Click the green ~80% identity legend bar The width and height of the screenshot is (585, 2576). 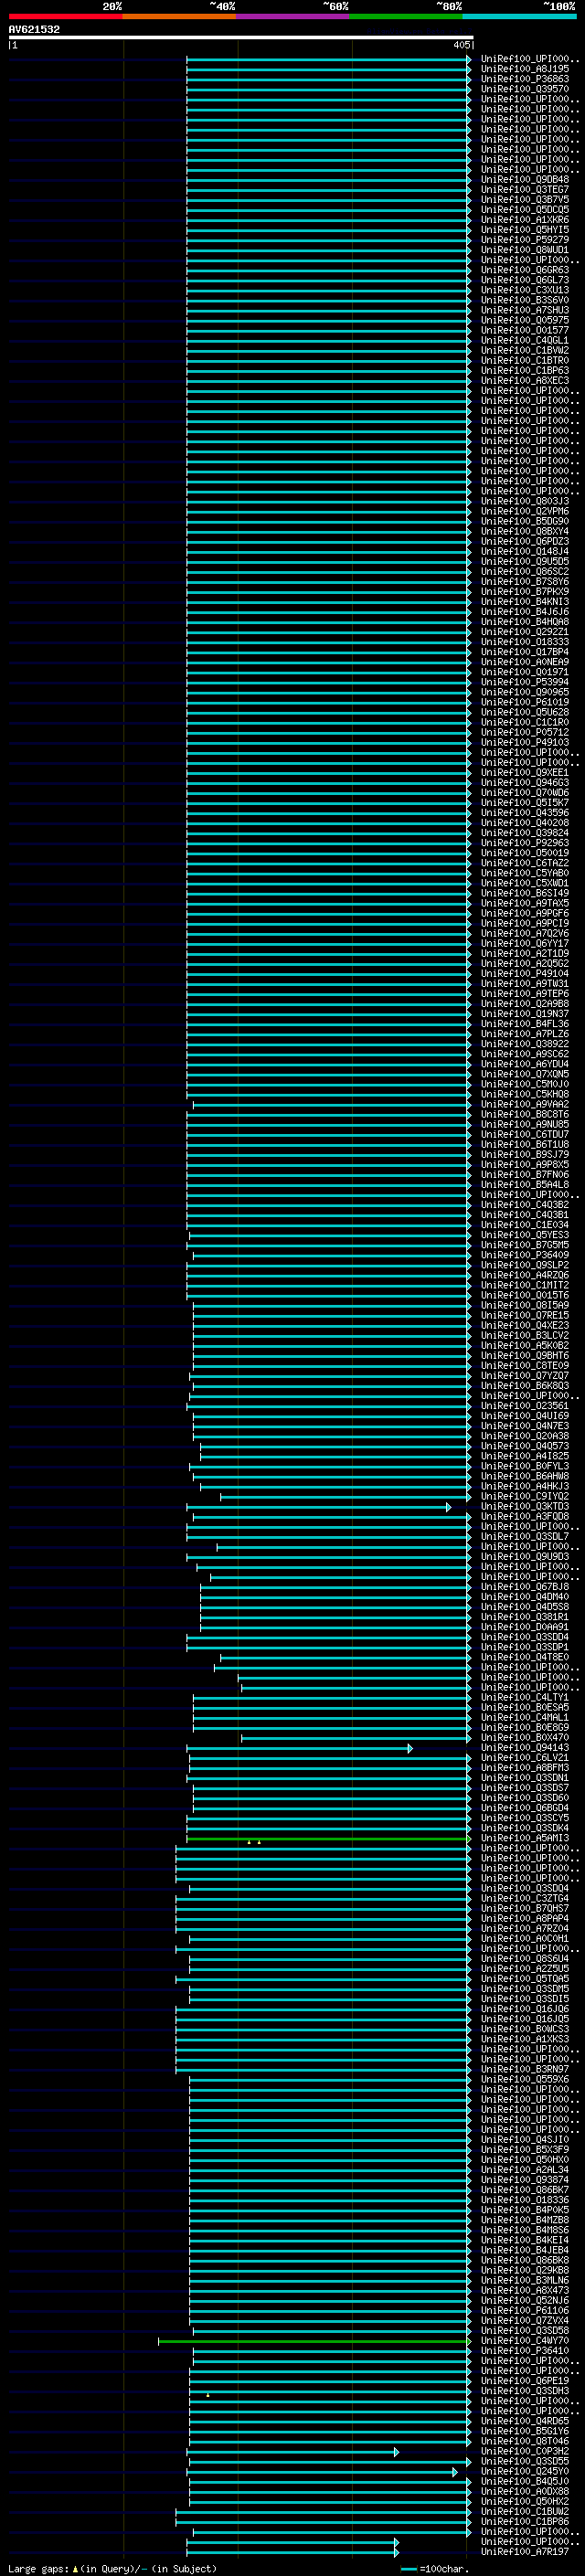pos(406,16)
